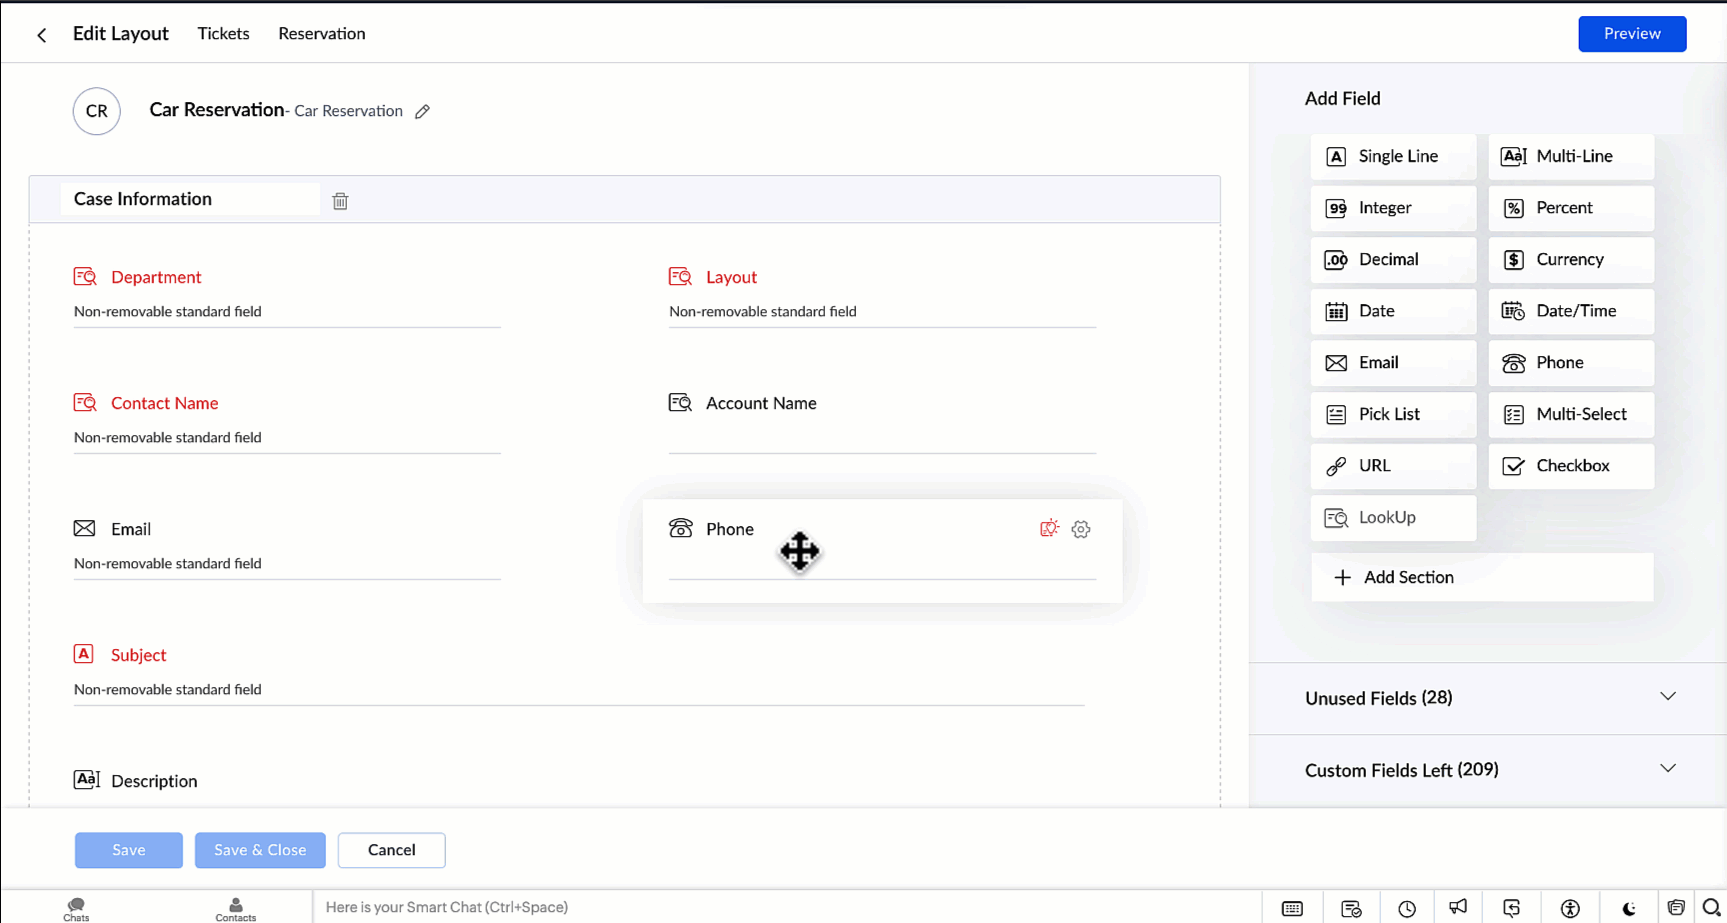Add a Pick List field

[1393, 414]
